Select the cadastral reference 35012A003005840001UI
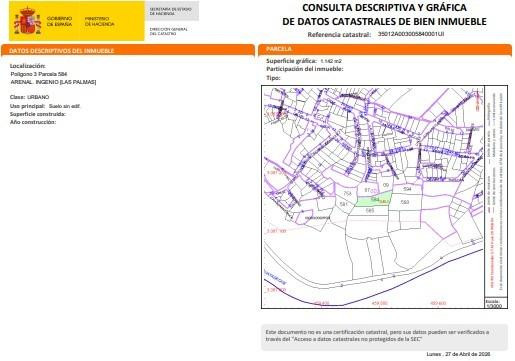The image size is (515, 361). coord(411,34)
